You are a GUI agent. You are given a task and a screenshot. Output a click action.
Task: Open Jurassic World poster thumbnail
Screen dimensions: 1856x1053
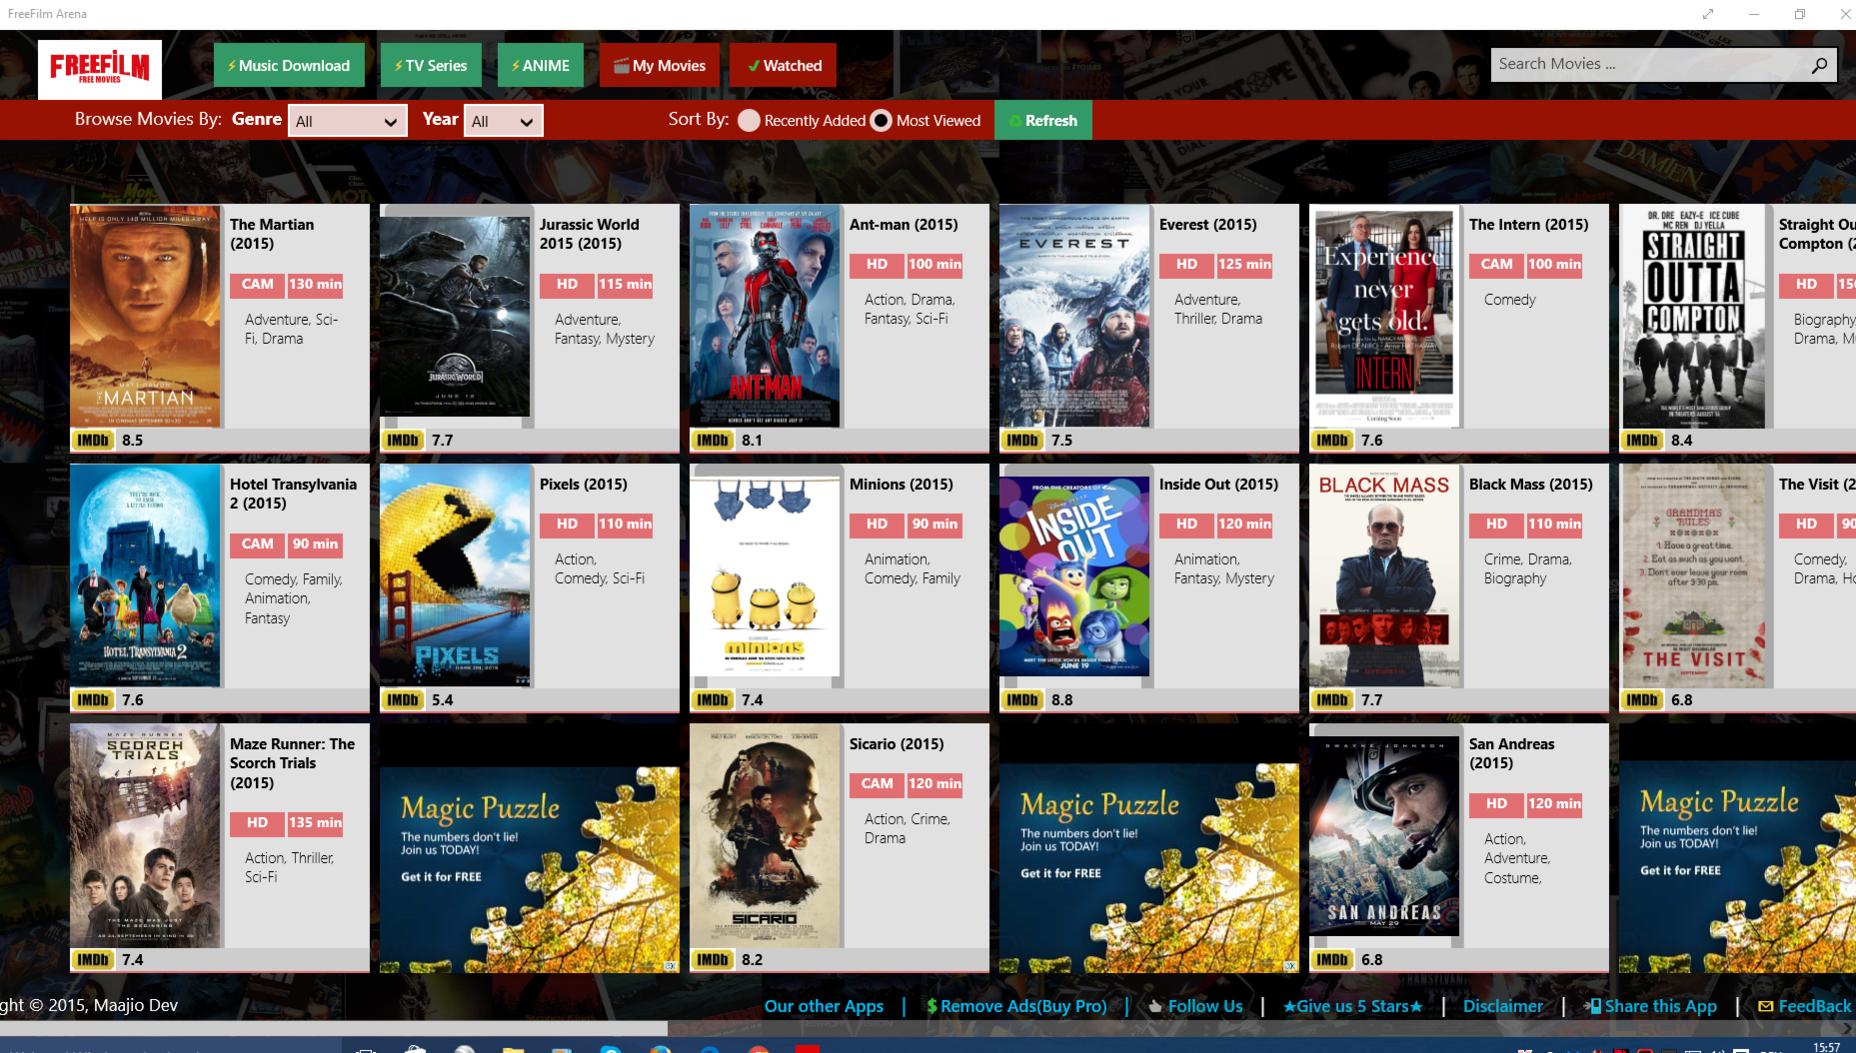coord(455,317)
